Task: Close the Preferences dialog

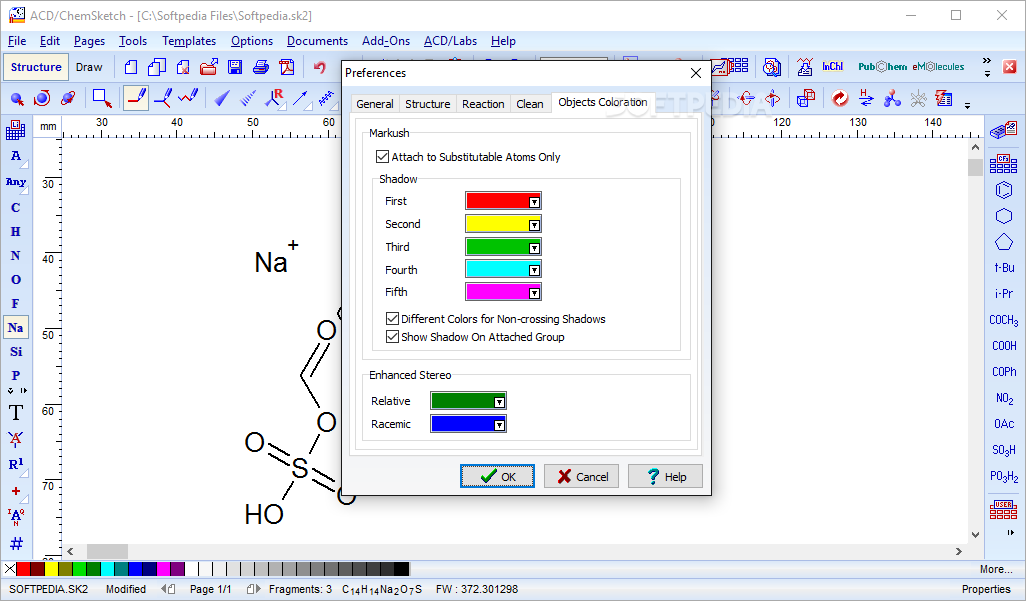Action: pos(696,73)
